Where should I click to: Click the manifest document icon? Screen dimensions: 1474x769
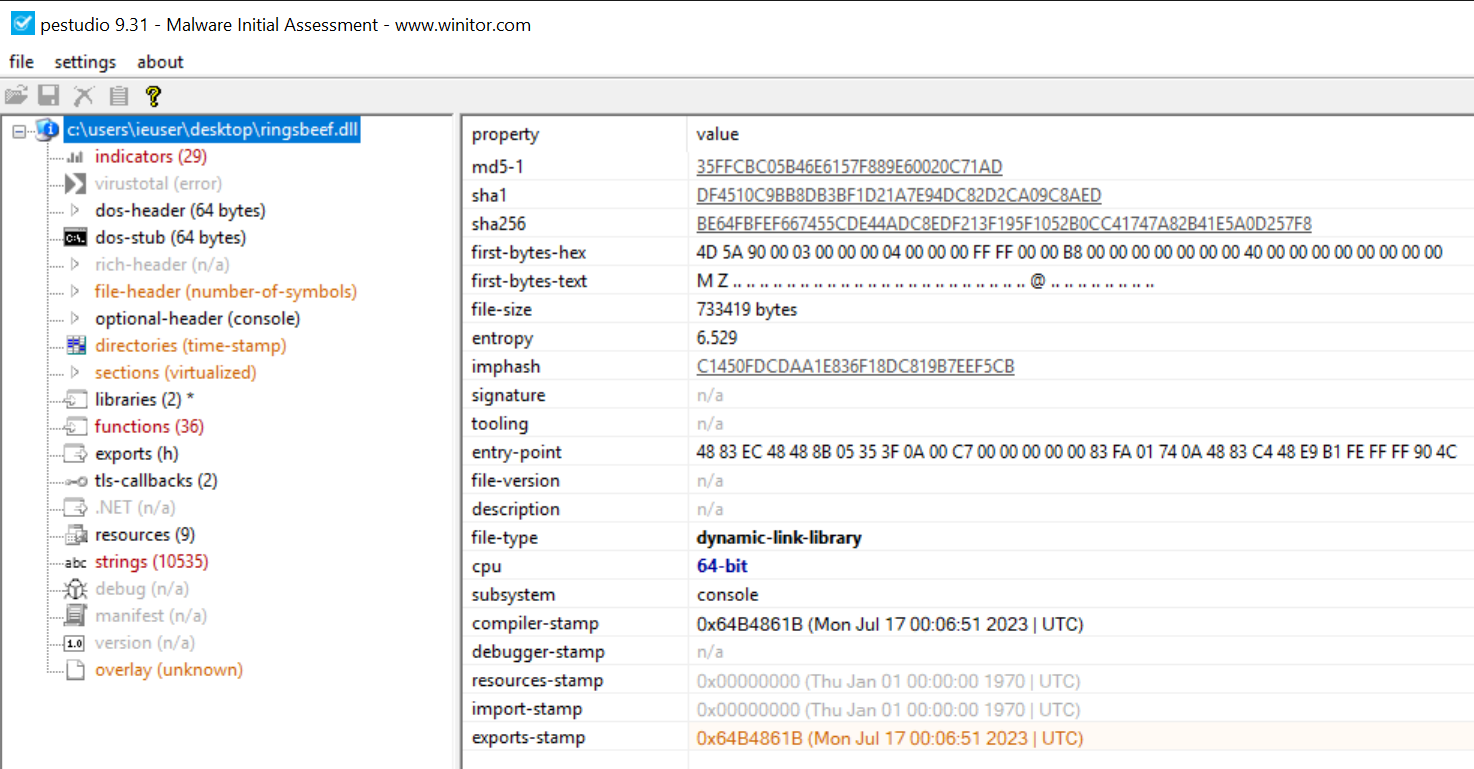click(x=76, y=616)
